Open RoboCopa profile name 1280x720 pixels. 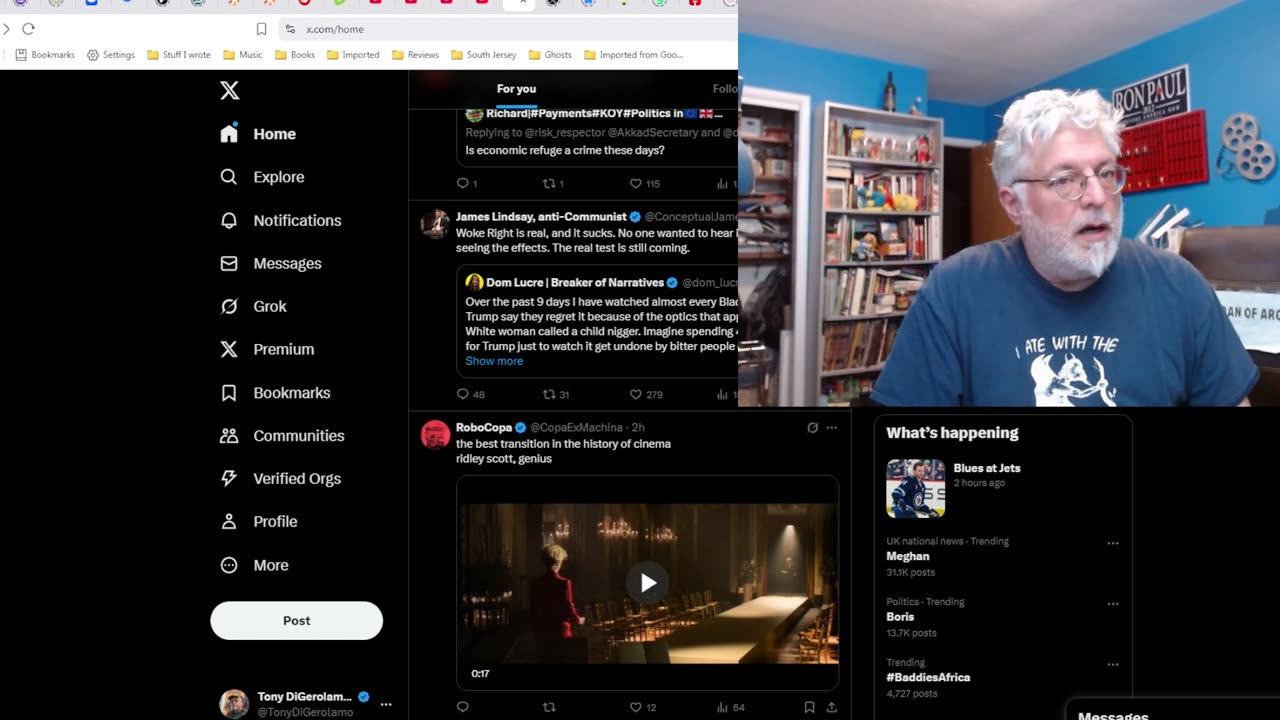(x=484, y=427)
